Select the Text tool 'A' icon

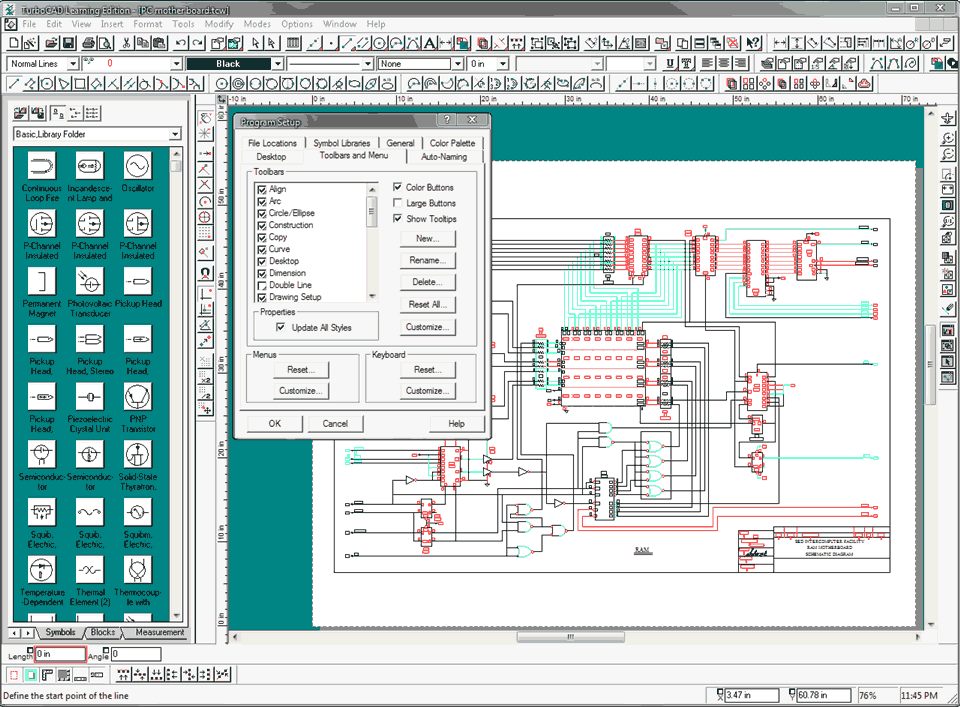click(x=429, y=44)
